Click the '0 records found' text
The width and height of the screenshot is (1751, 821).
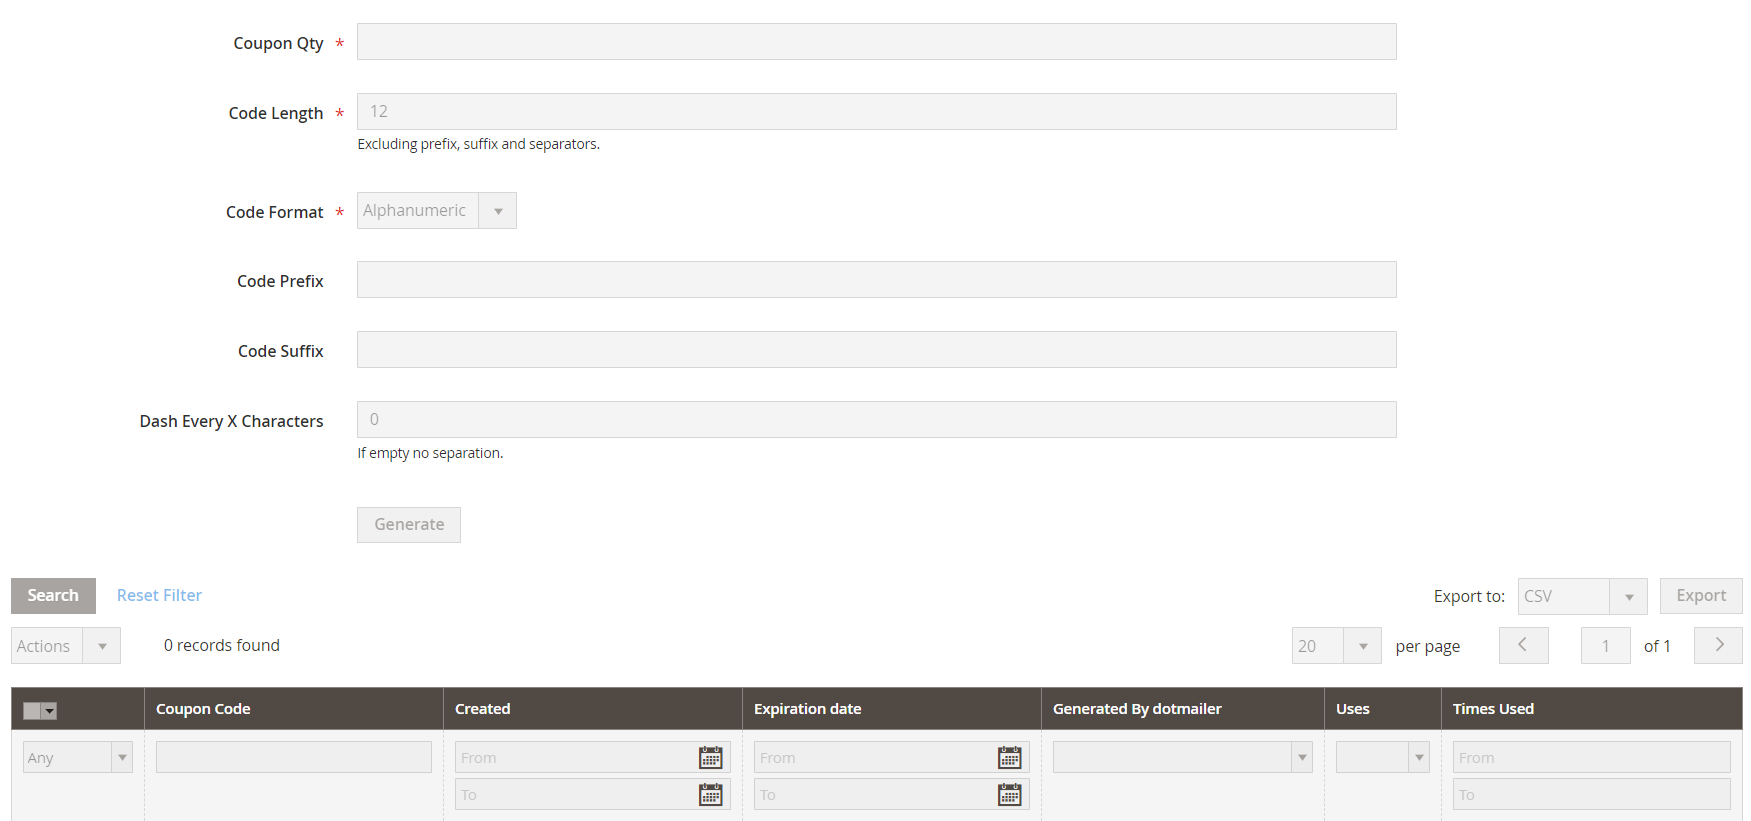[222, 646]
